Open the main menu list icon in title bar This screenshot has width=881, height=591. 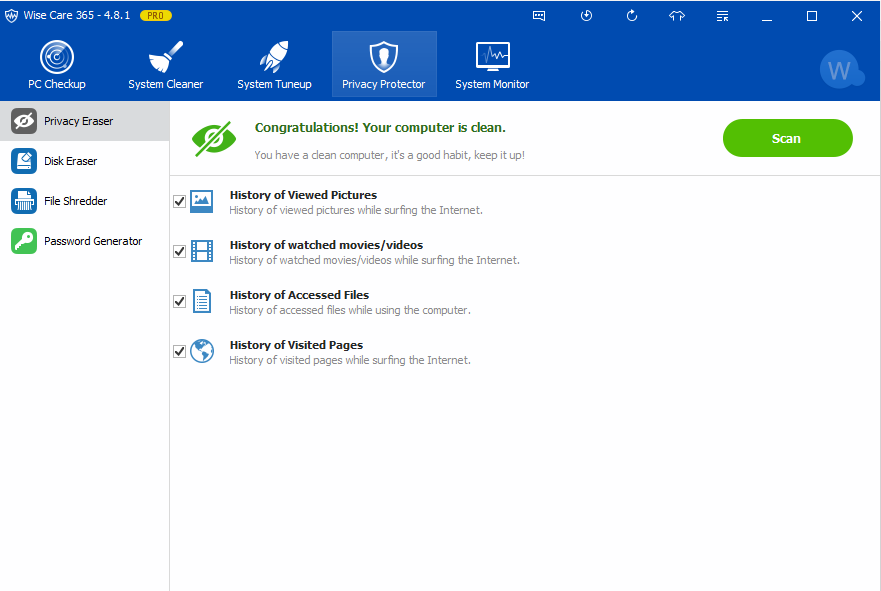[723, 16]
